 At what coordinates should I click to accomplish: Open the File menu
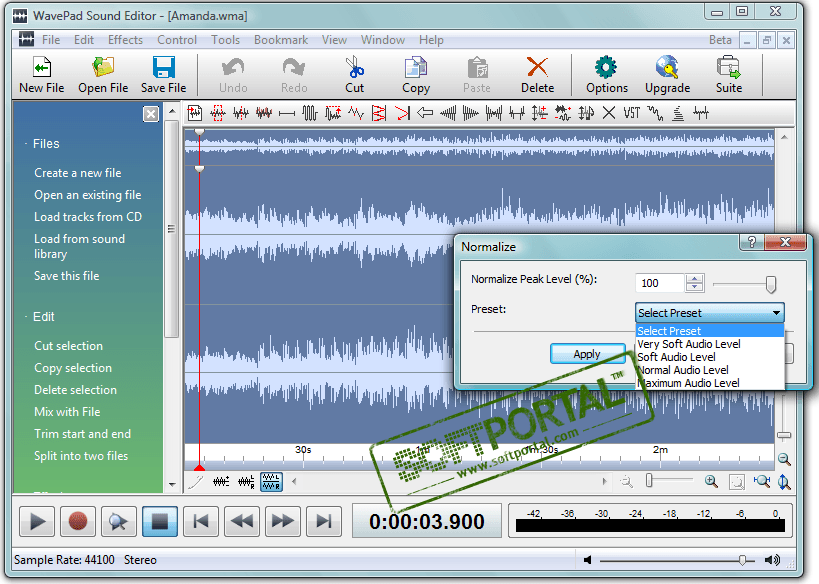(x=51, y=40)
